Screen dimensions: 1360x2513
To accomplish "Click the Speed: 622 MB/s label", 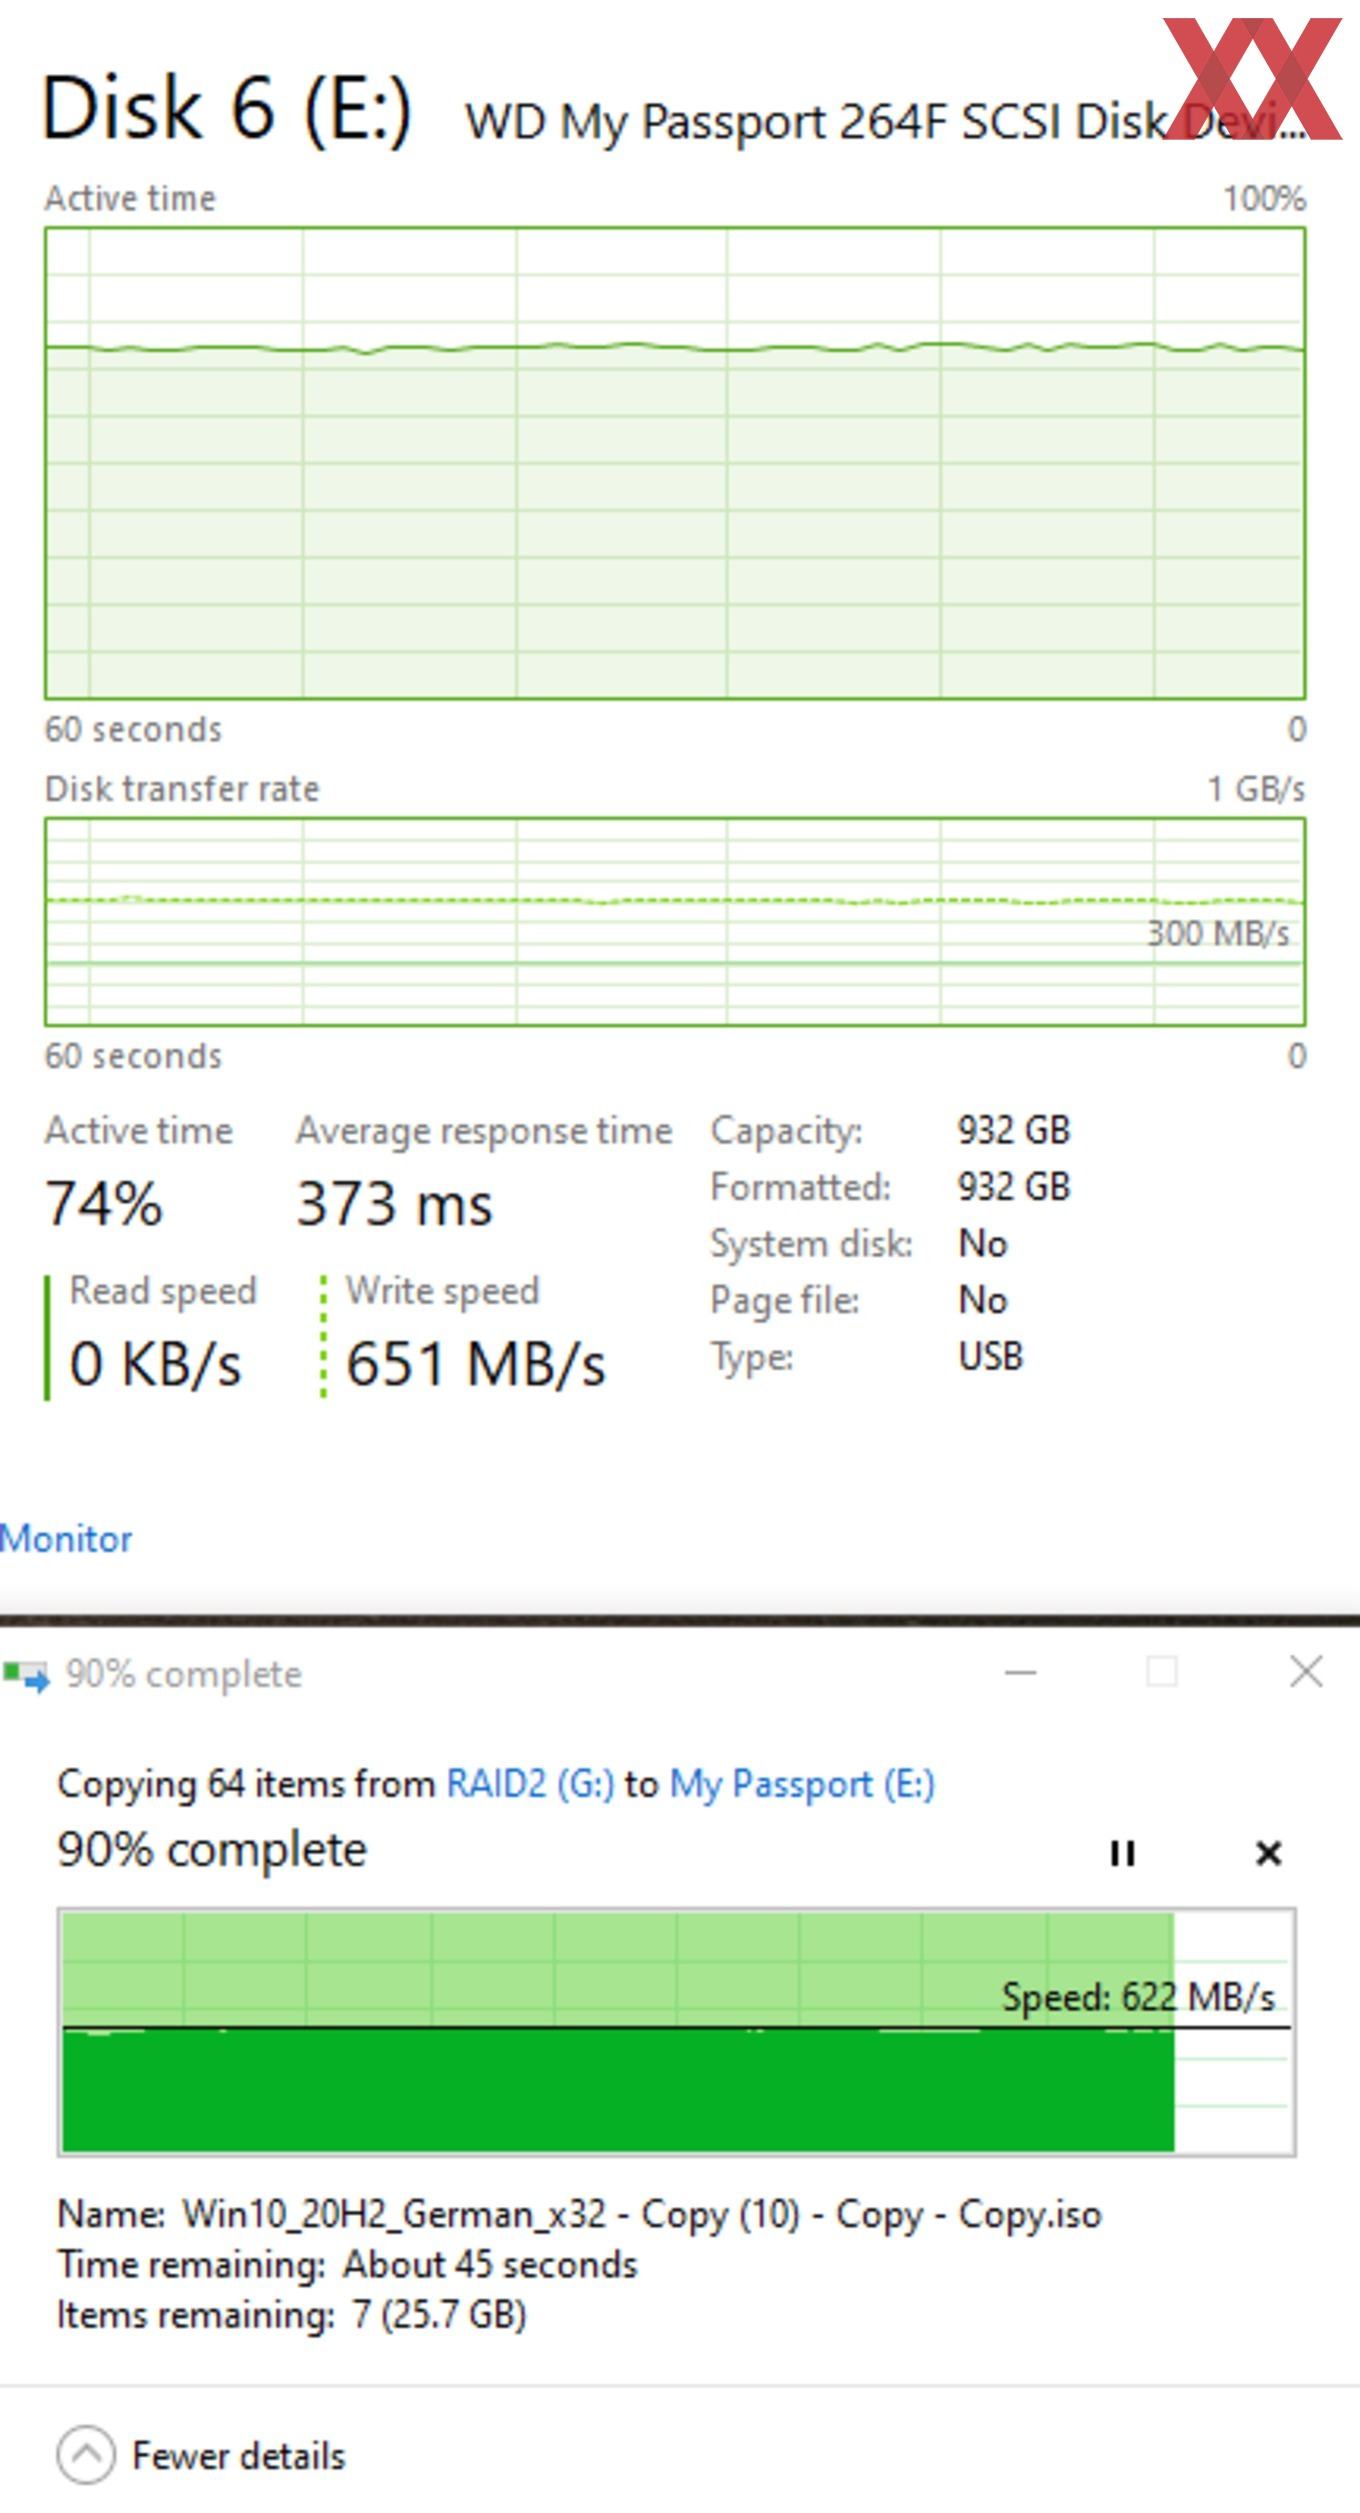I will point(1138,1997).
